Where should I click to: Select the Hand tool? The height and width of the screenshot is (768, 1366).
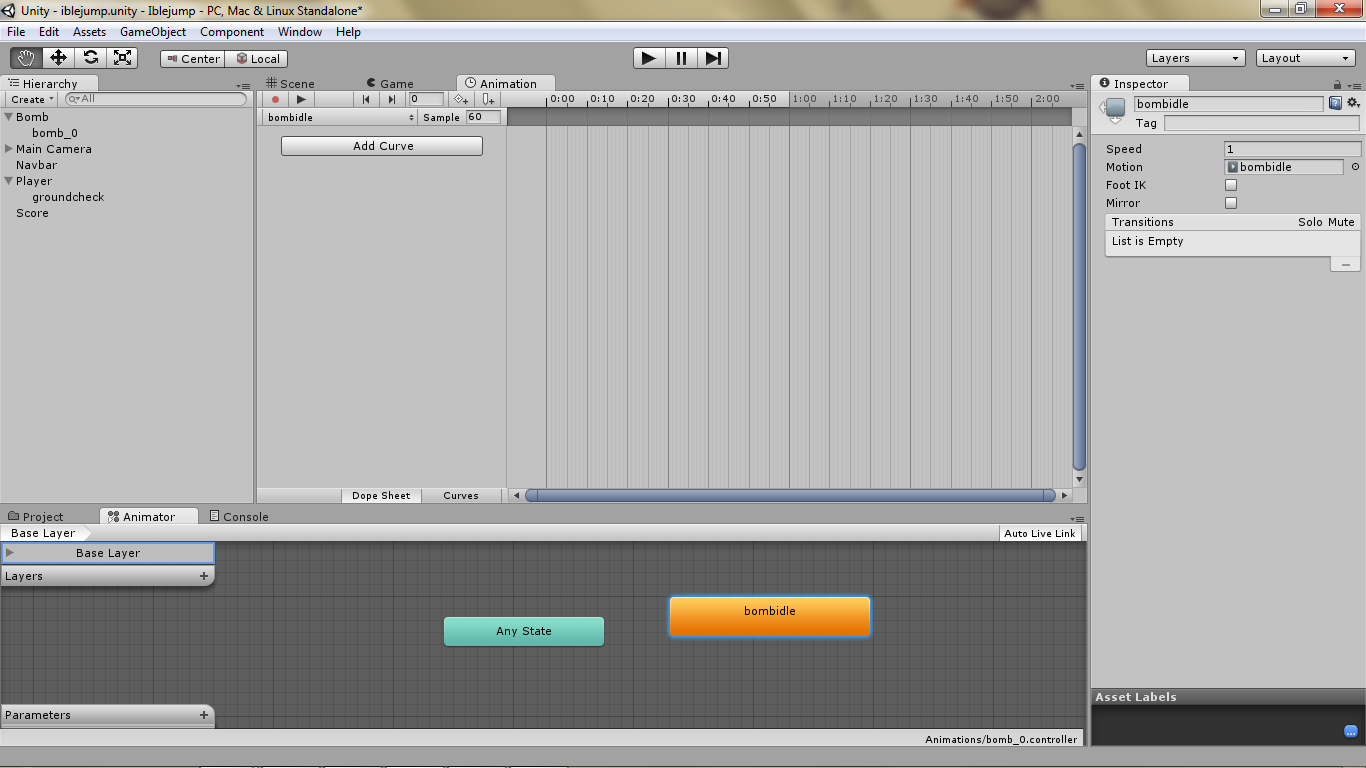(26, 58)
